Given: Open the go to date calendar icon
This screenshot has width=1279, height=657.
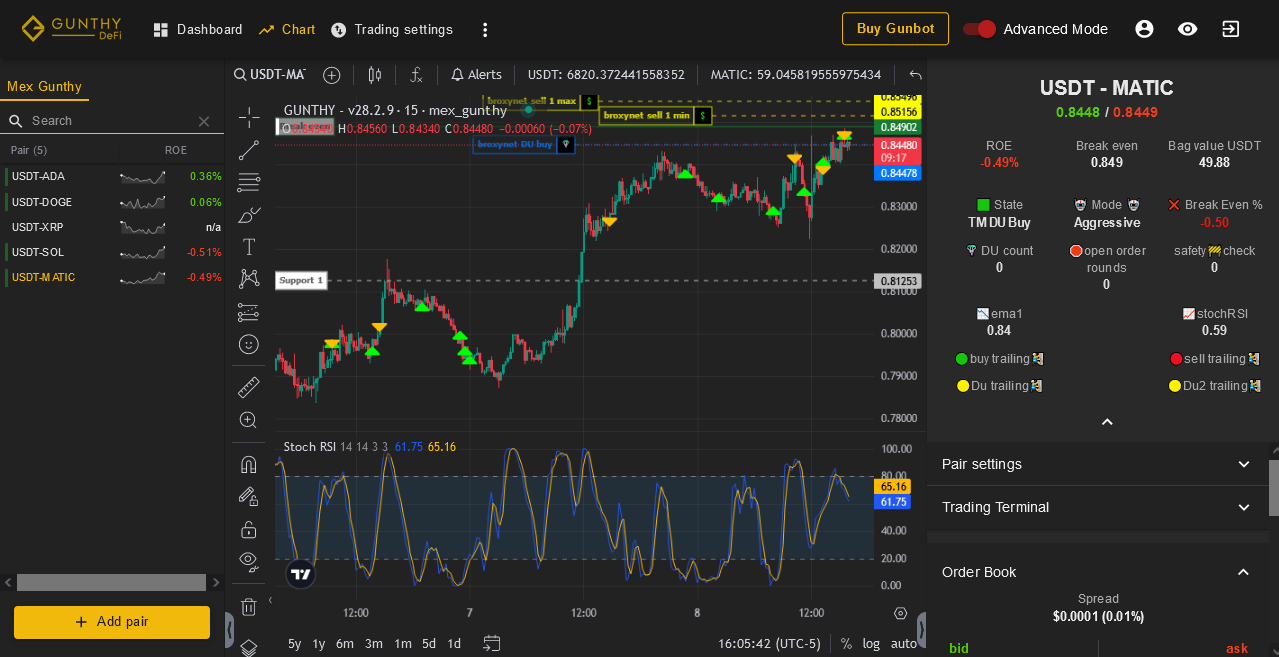Looking at the screenshot, I should [491, 643].
